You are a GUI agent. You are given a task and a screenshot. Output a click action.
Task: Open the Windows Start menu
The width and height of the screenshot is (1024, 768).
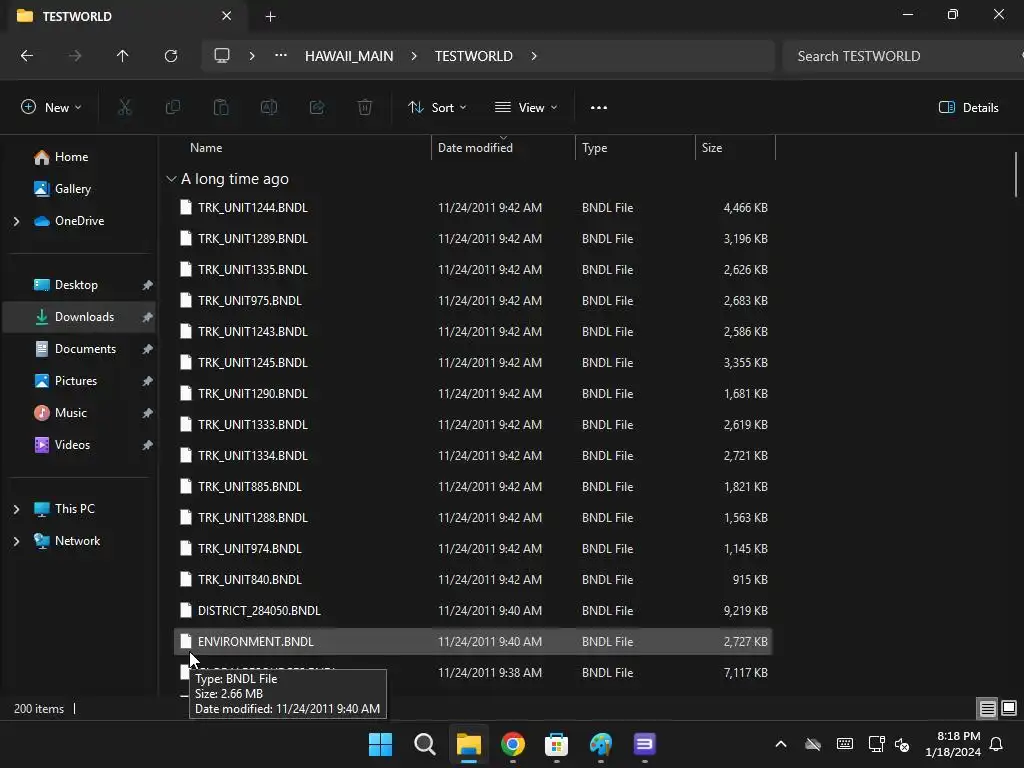point(380,744)
